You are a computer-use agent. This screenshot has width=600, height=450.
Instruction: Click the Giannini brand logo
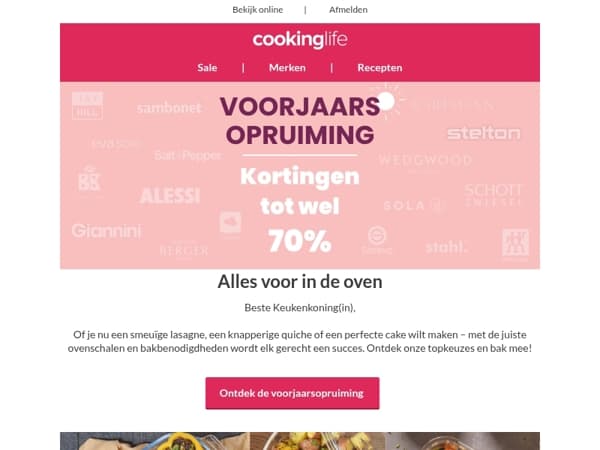tap(106, 231)
